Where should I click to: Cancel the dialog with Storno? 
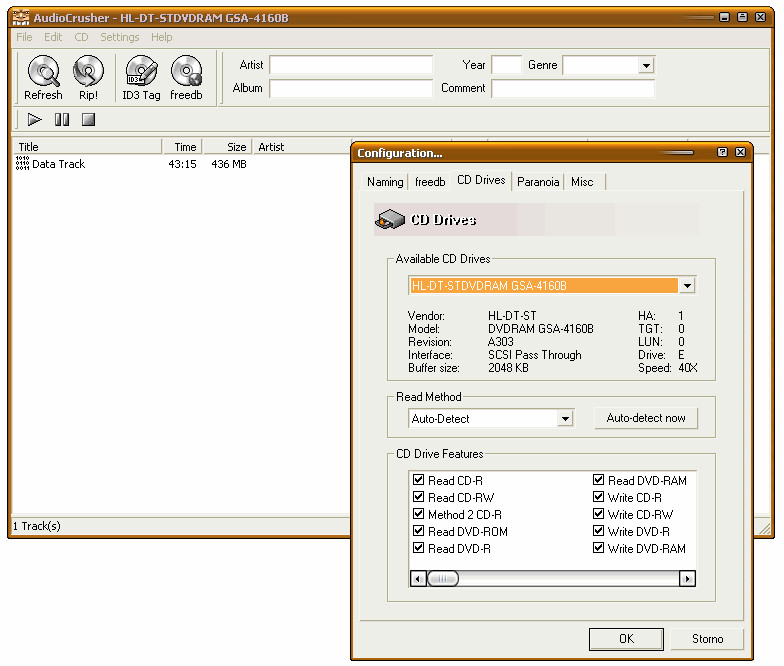707,639
